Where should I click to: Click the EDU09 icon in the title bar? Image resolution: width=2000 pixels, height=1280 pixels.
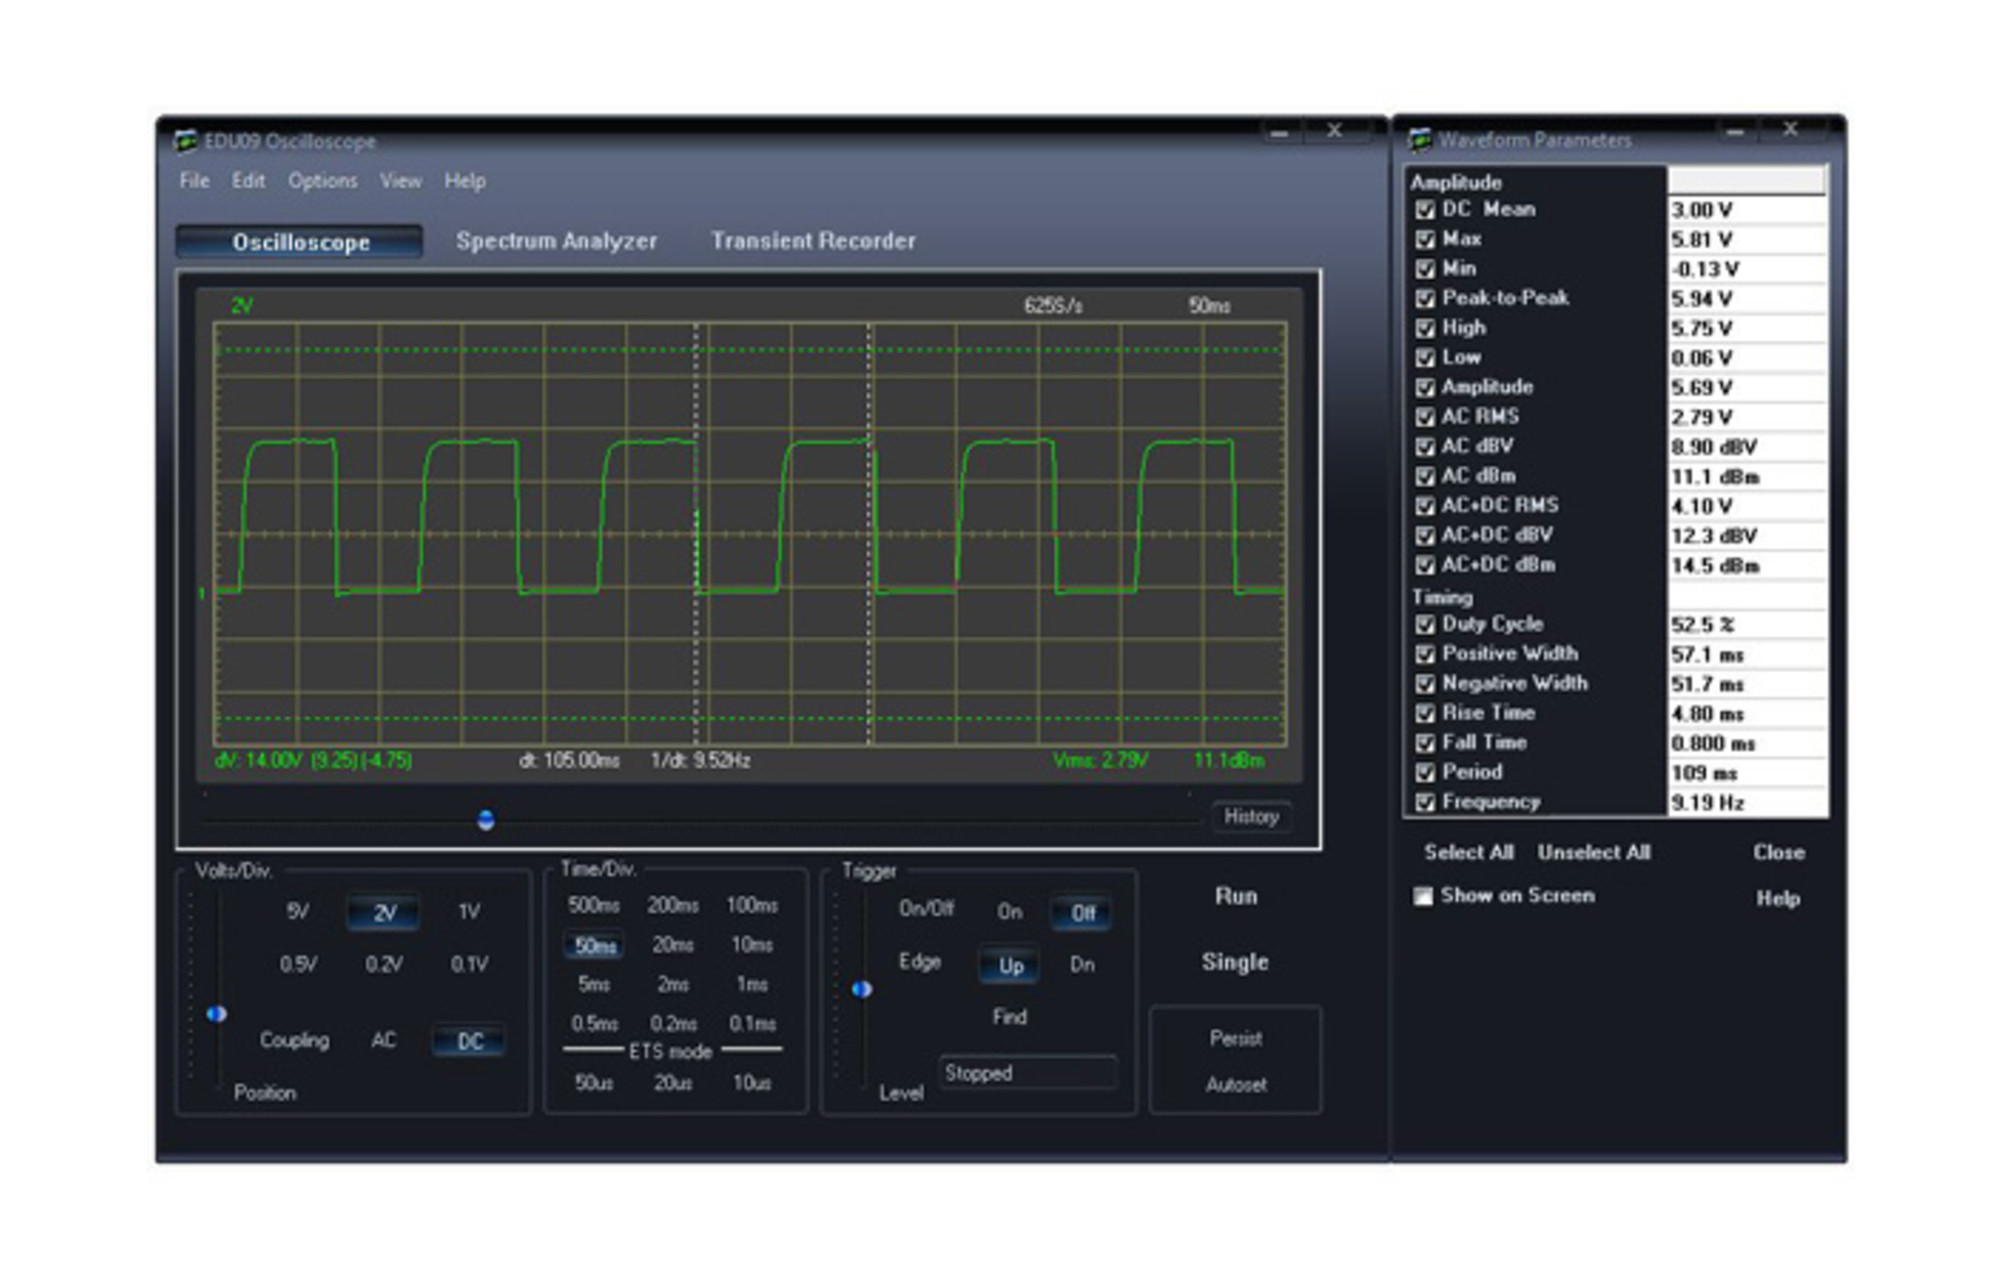185,141
